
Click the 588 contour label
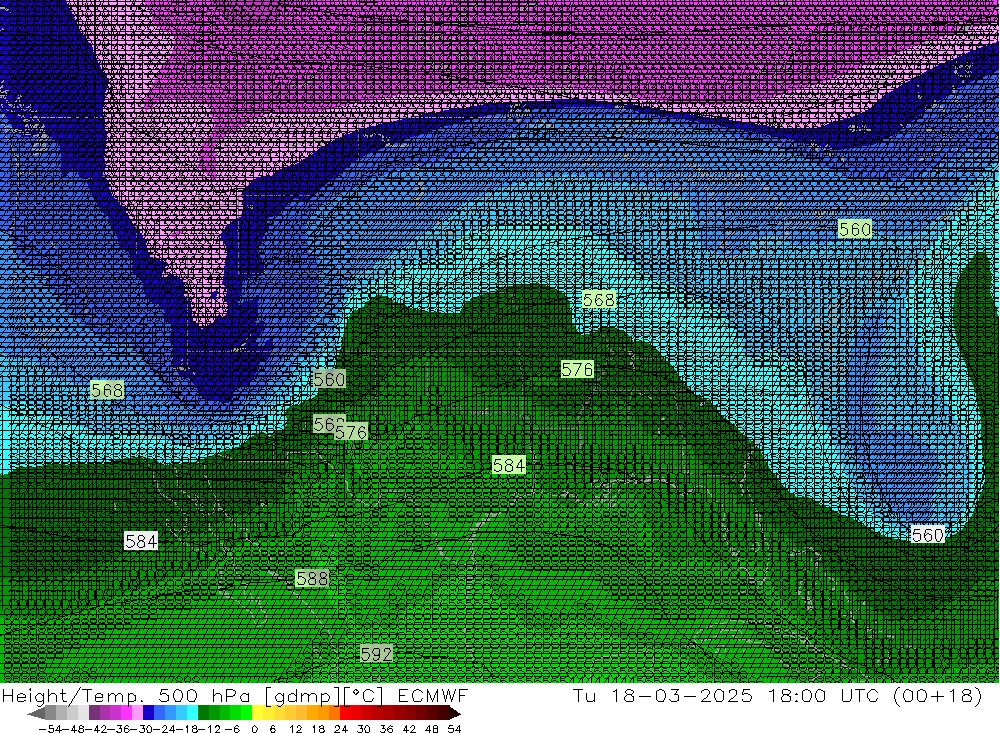312,579
